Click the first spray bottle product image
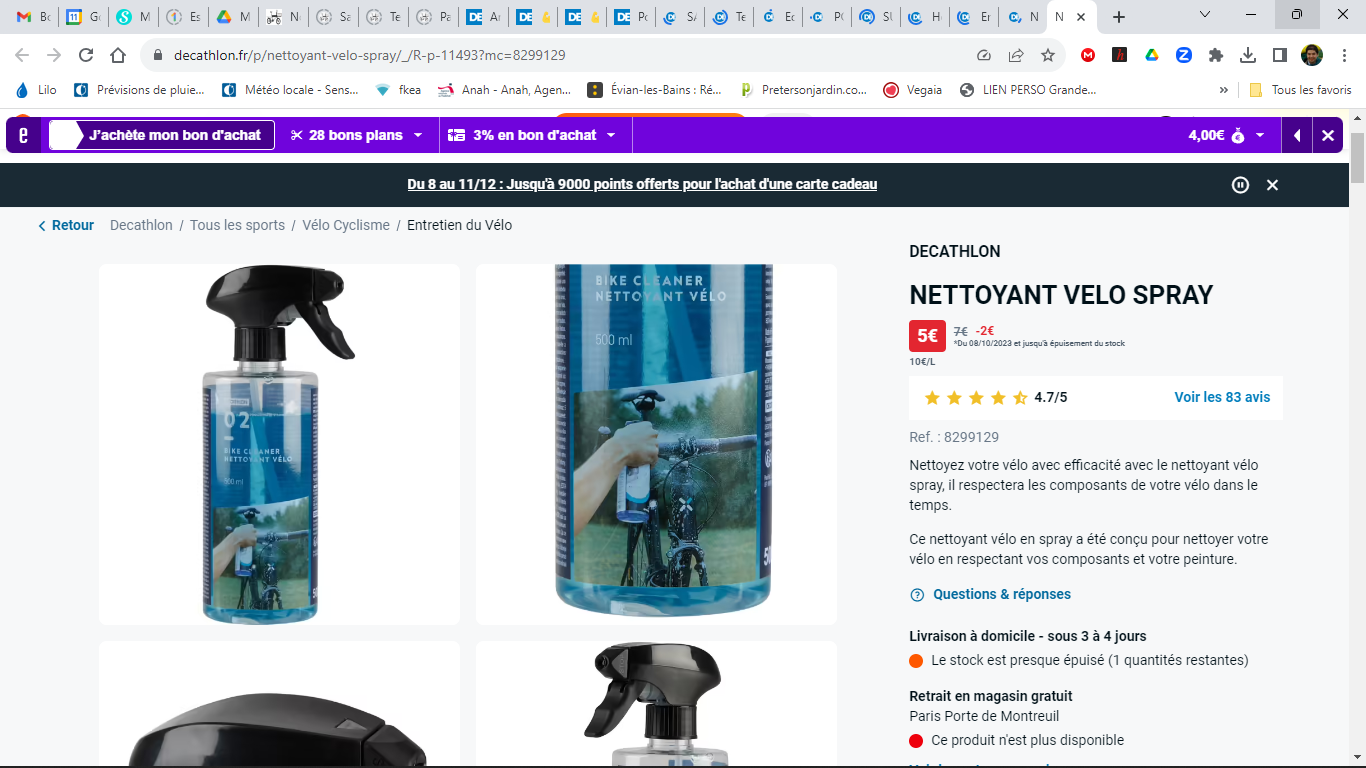The height and width of the screenshot is (768, 1366). tap(279, 444)
